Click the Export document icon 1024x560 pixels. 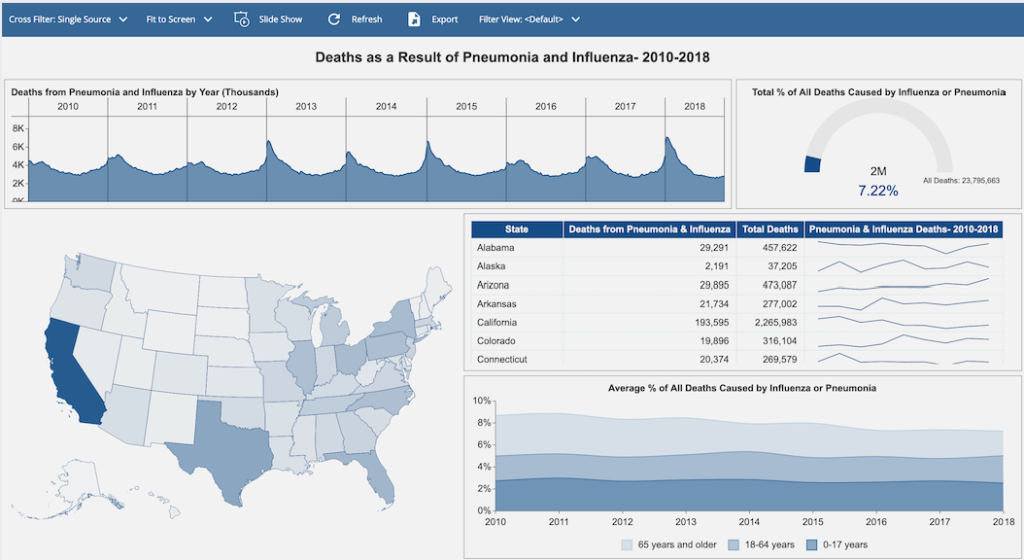(x=414, y=19)
